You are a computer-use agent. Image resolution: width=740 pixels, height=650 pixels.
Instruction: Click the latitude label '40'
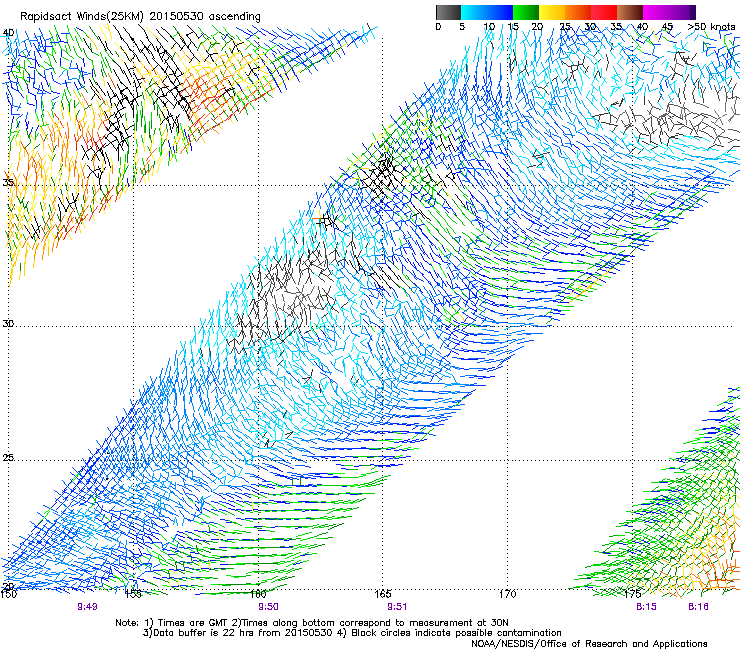click(8, 32)
